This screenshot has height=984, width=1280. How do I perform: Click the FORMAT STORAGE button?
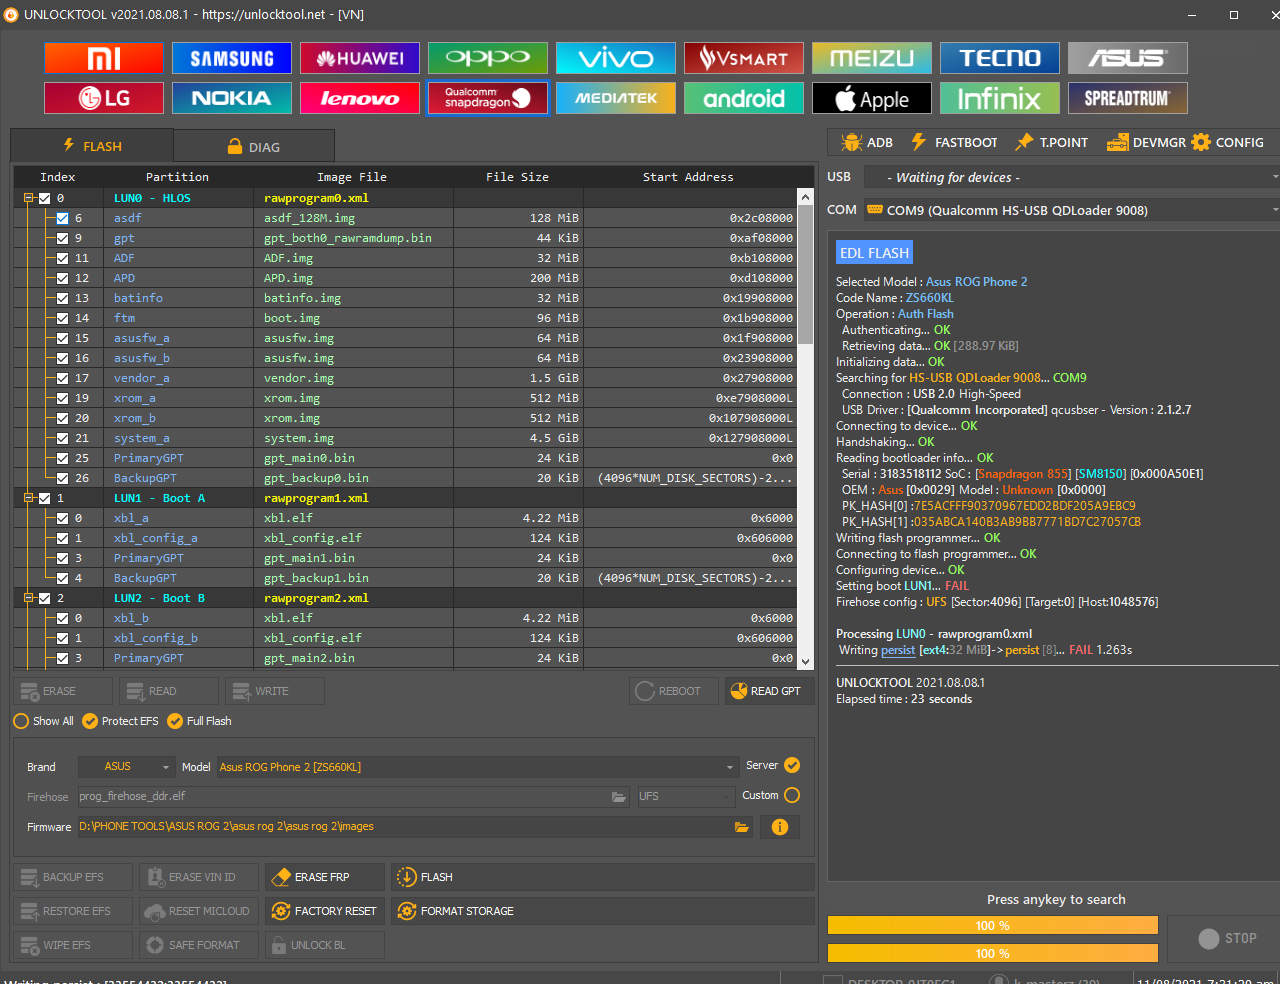click(x=603, y=911)
